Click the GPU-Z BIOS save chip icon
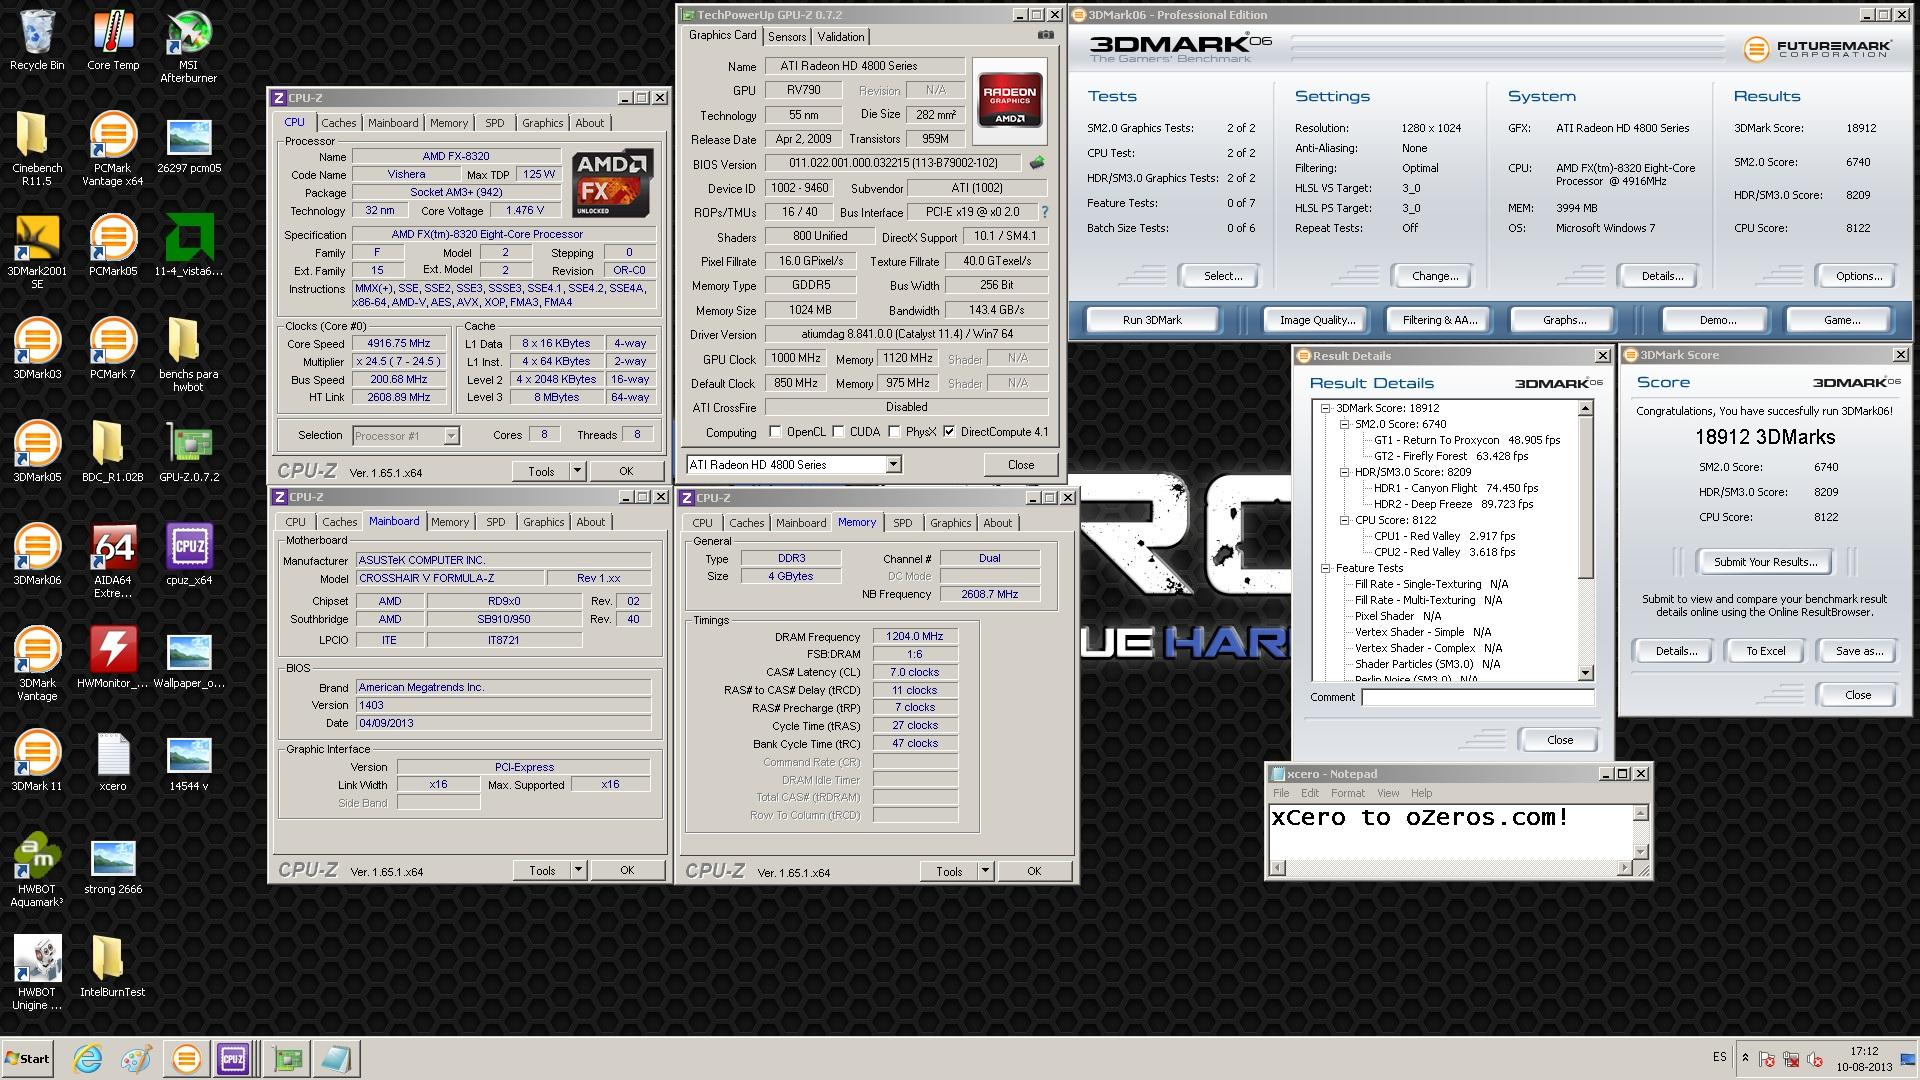Screen dimensions: 1920x1080 tap(1037, 162)
